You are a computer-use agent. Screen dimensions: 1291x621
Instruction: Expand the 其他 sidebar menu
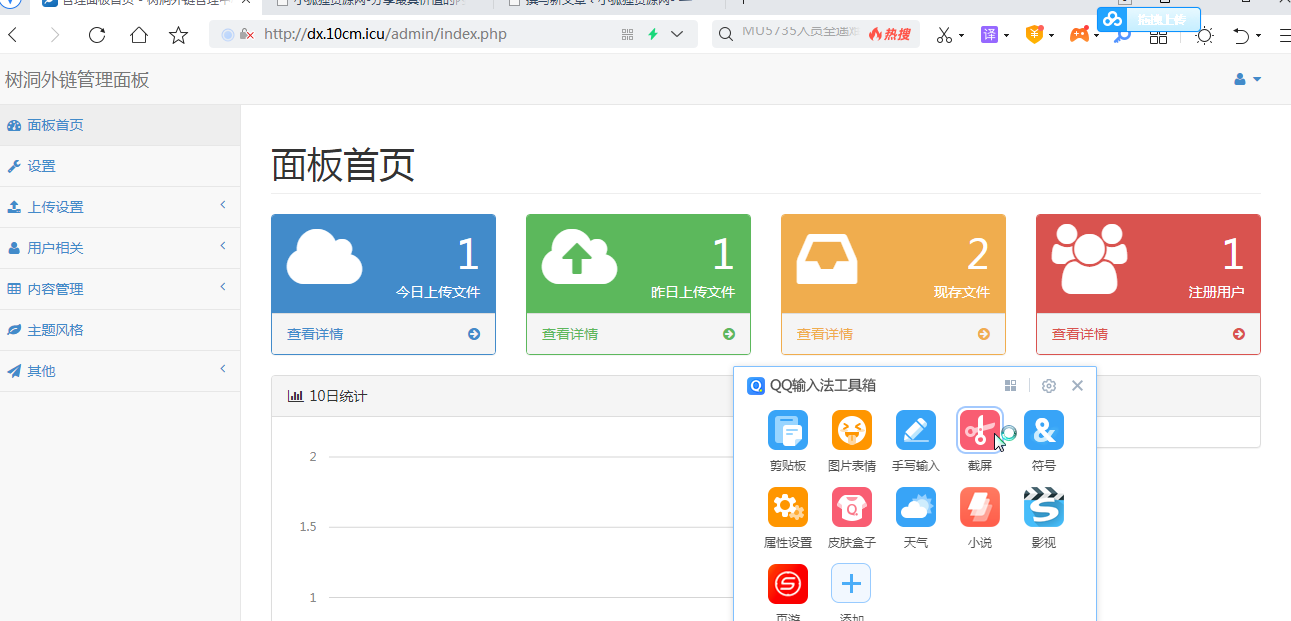tap(120, 371)
